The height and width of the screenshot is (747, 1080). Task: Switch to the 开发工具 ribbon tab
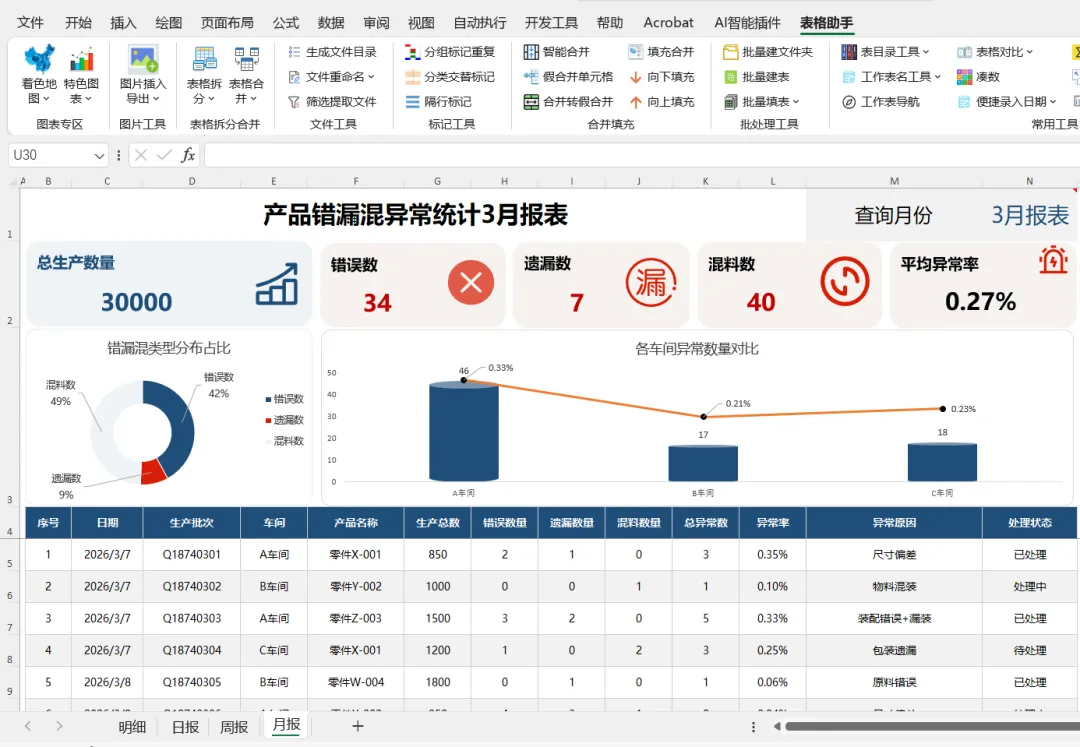(x=551, y=23)
